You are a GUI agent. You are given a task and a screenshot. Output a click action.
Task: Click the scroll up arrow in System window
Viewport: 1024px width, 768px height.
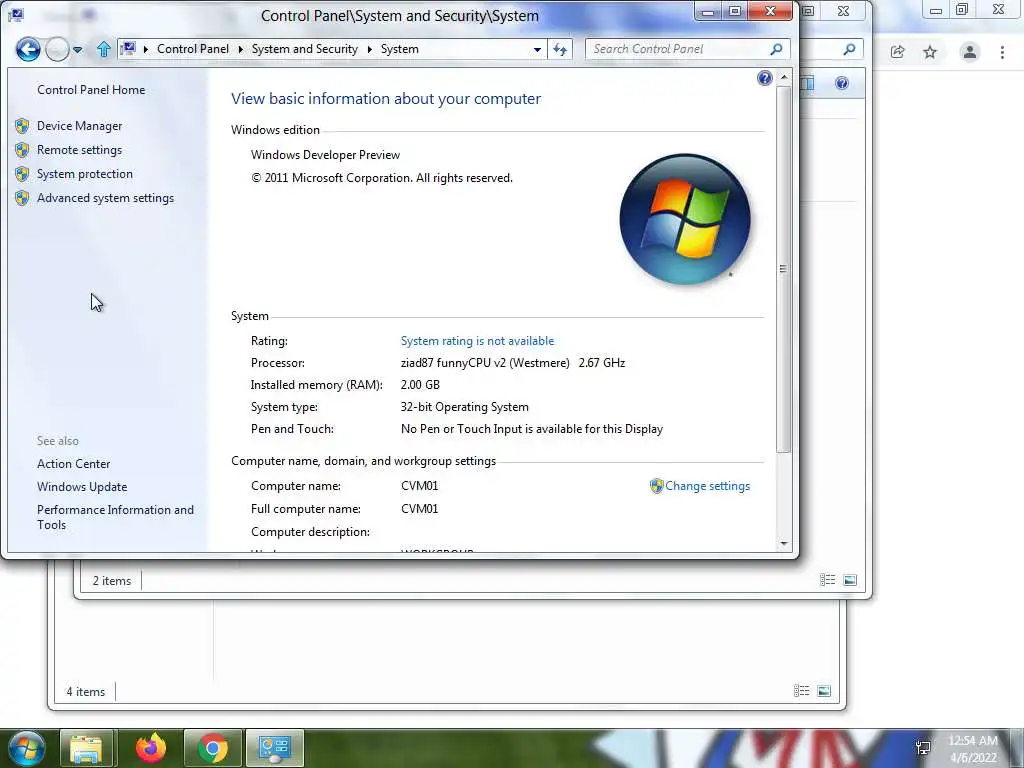(x=784, y=78)
